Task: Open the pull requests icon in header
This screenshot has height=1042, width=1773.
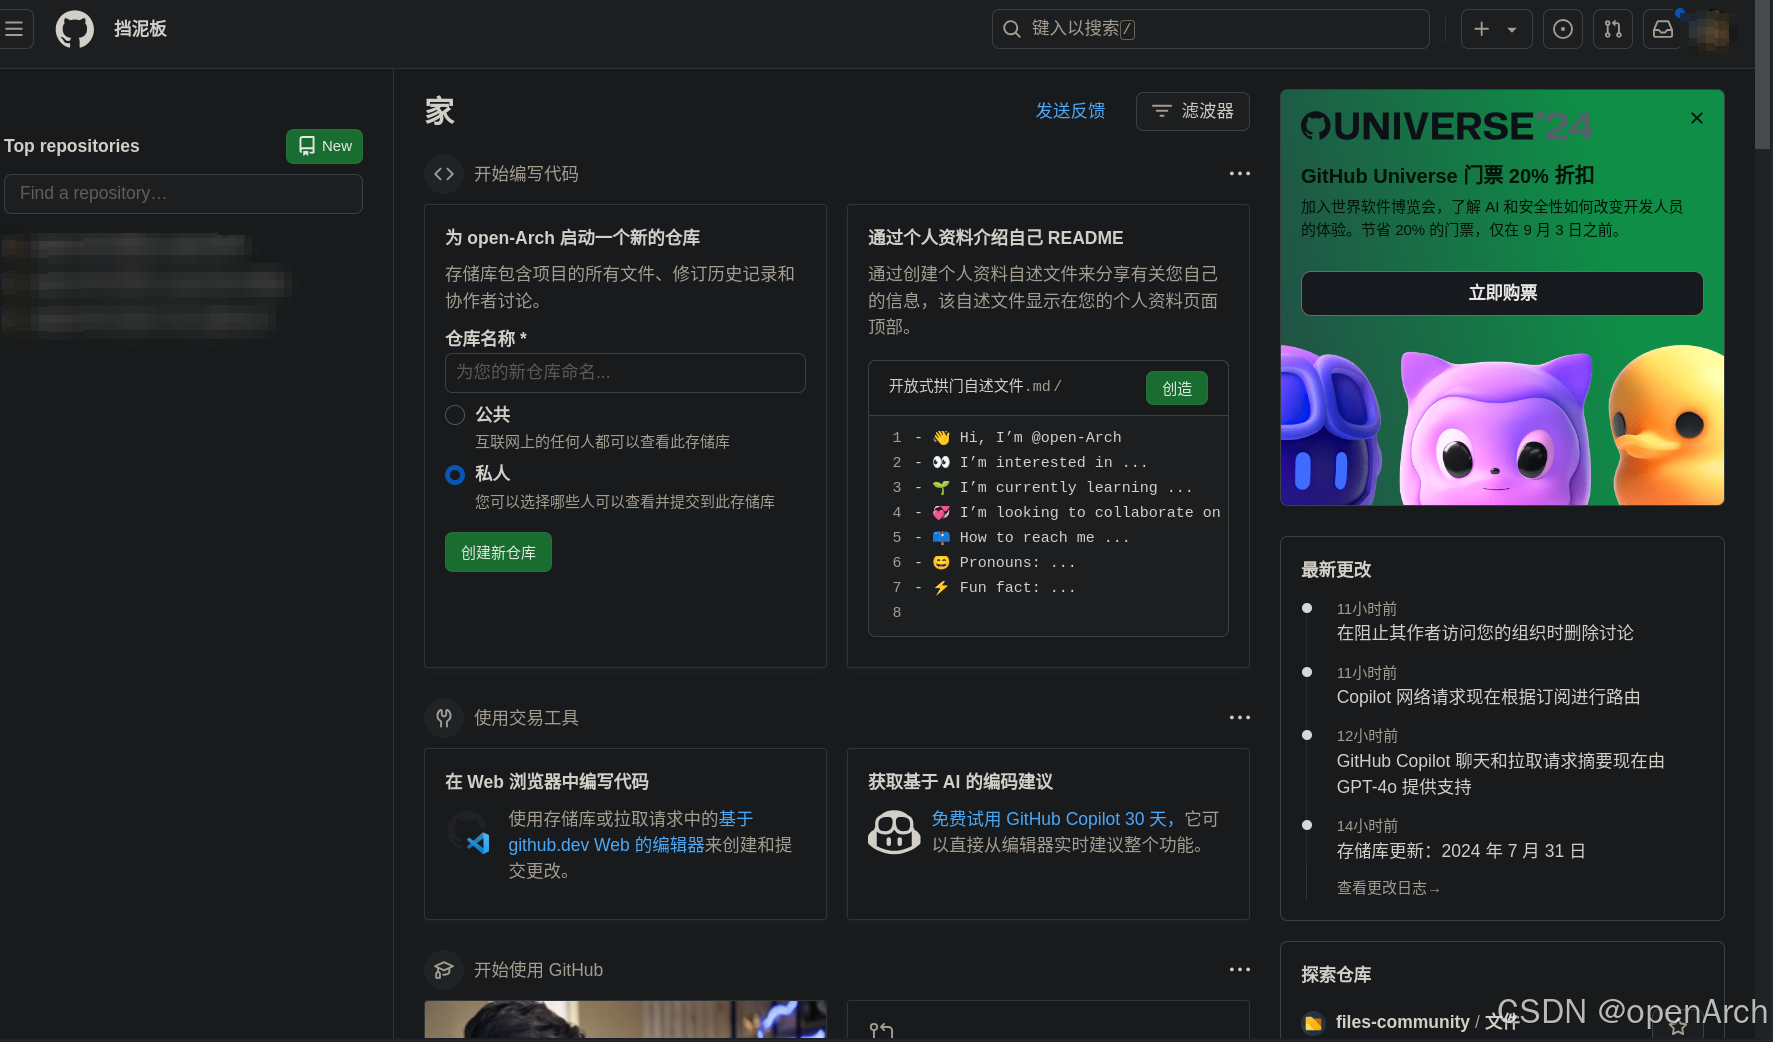Action: coord(1613,29)
